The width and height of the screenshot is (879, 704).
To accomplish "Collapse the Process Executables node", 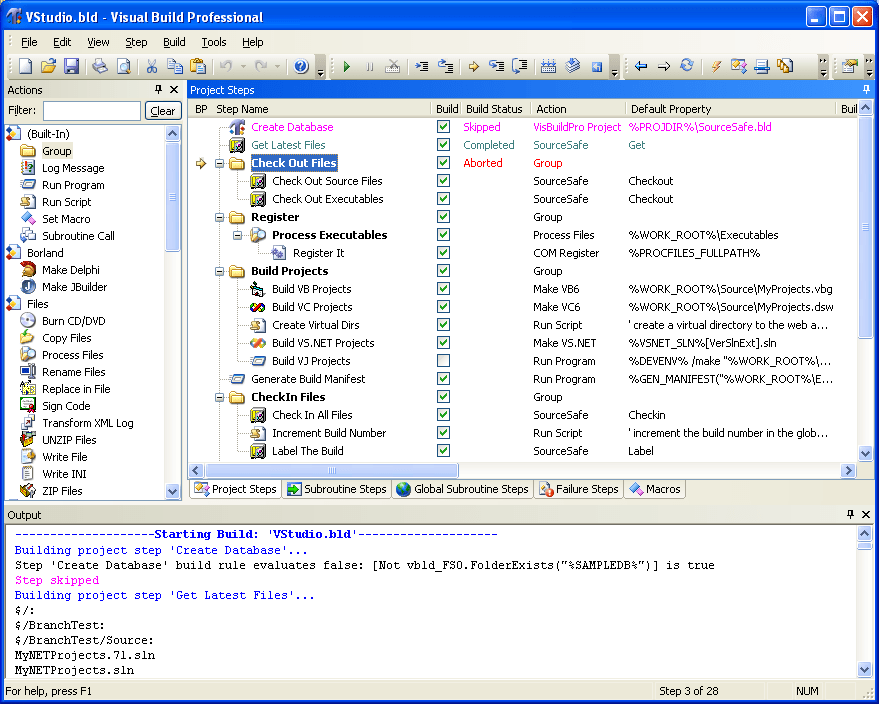I will (235, 235).
